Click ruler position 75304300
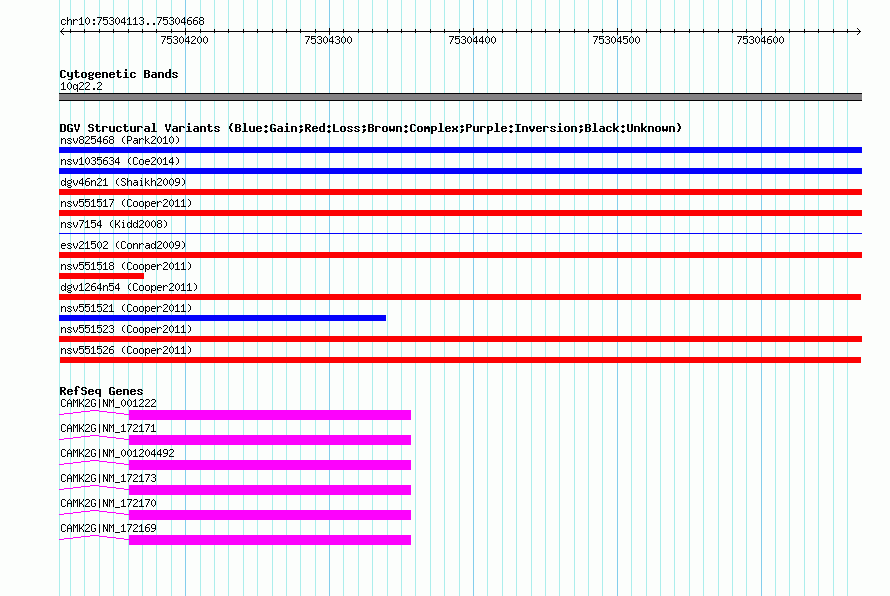Image resolution: width=890 pixels, height=596 pixels. pyautogui.click(x=329, y=40)
